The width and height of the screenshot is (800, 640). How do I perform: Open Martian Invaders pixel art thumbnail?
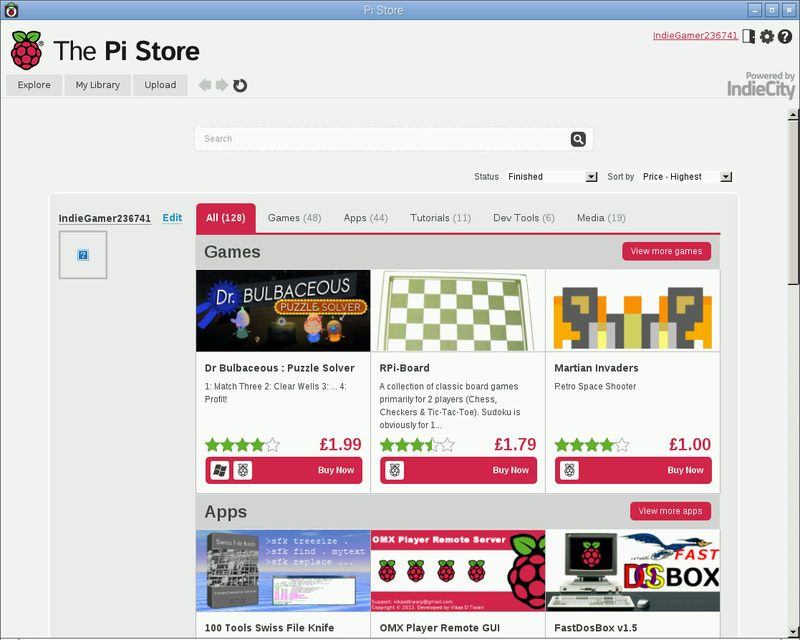(x=633, y=310)
